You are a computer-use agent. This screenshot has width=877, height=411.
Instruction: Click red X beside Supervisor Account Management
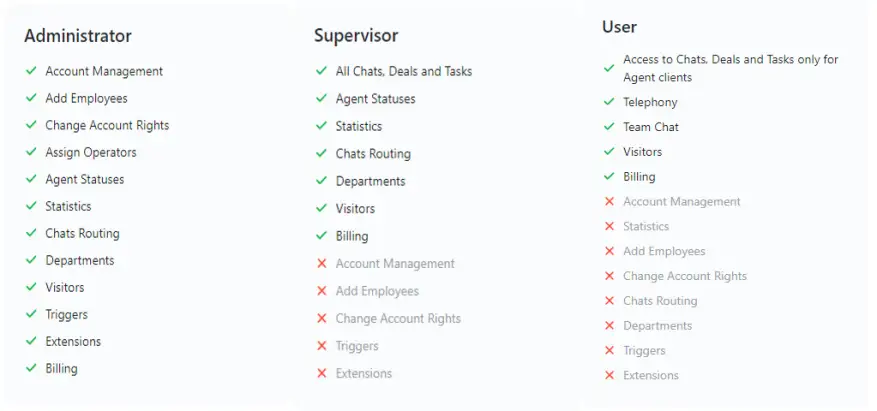pyautogui.click(x=322, y=263)
